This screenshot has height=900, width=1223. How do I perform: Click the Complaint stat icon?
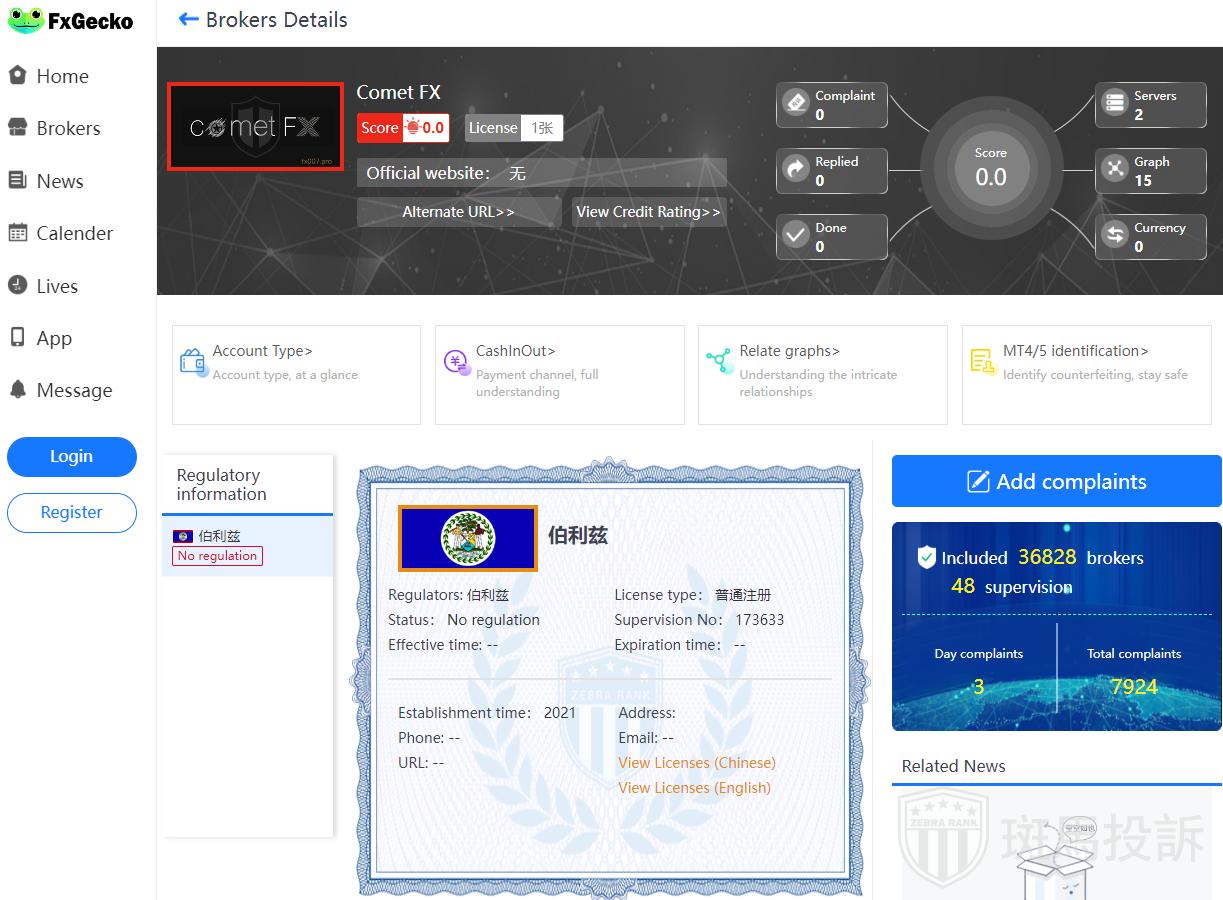coord(796,104)
